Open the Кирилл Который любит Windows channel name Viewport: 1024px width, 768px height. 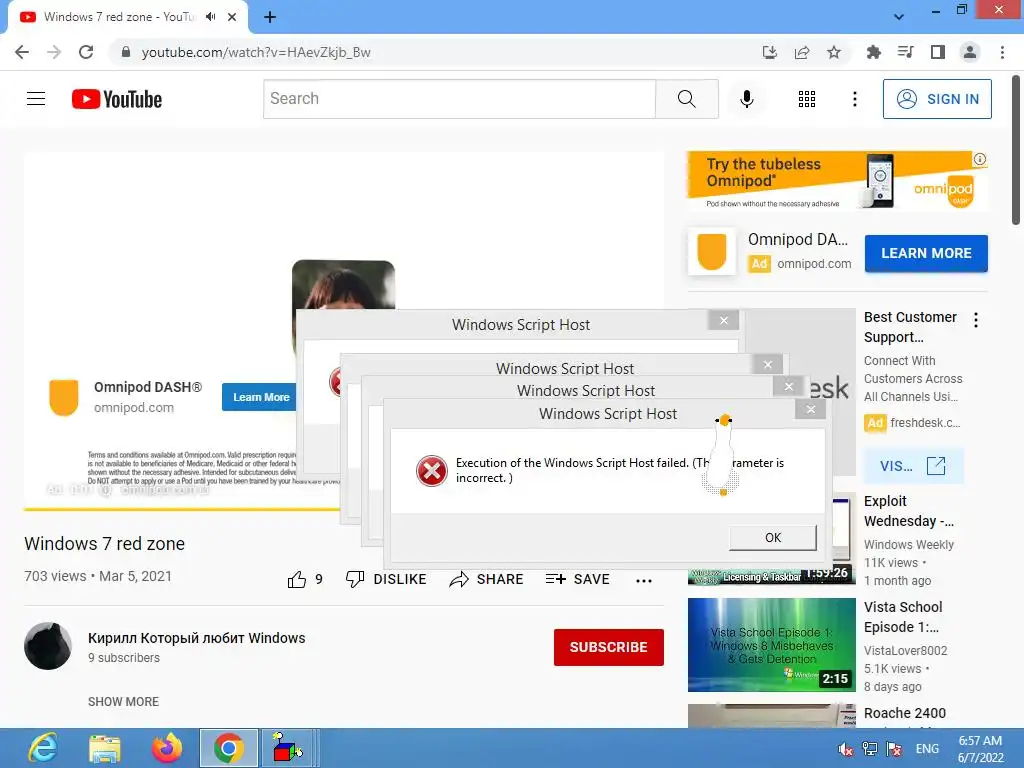point(197,638)
